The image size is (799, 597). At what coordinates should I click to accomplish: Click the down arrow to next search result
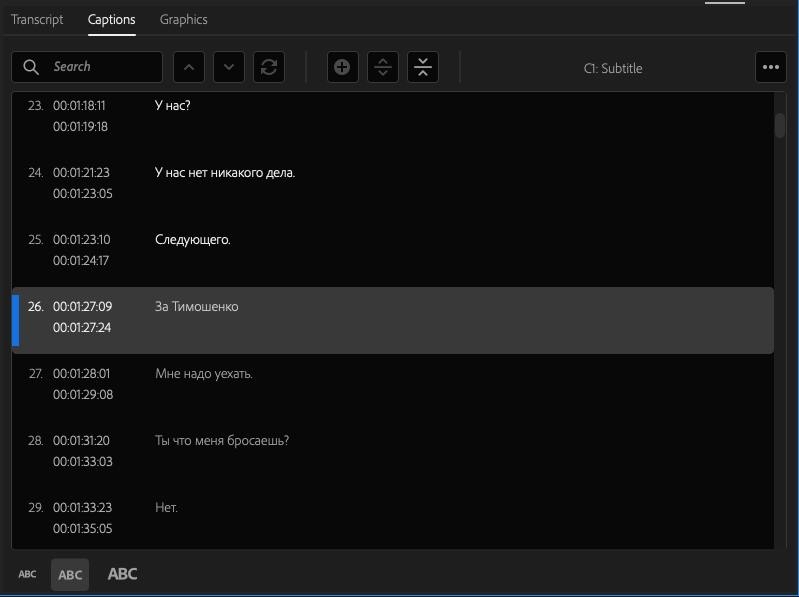click(x=229, y=67)
